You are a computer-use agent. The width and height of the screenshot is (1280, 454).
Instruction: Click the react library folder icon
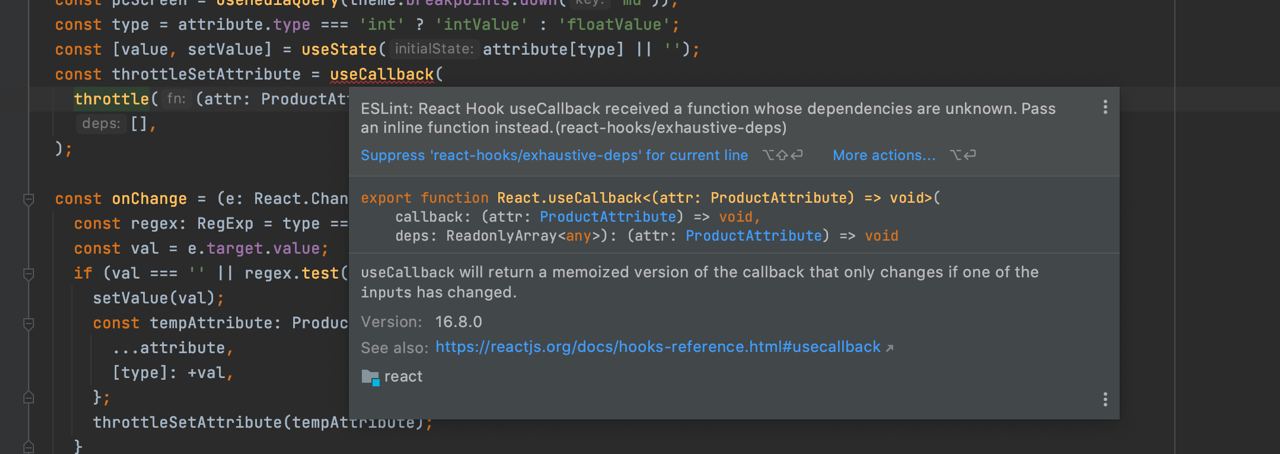click(370, 377)
